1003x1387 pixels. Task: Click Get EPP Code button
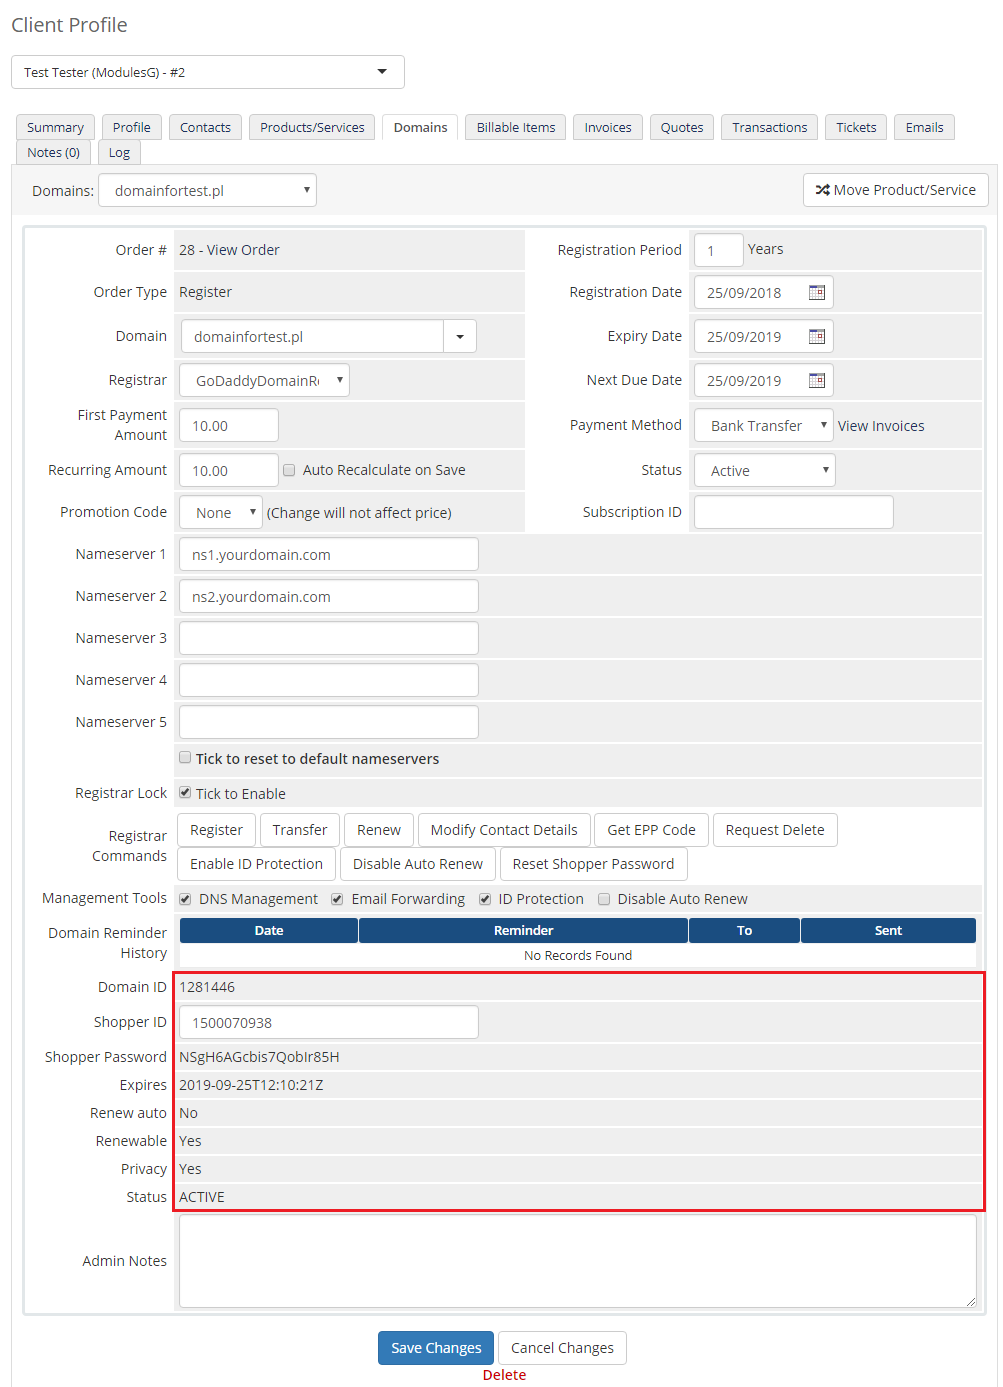tap(651, 830)
